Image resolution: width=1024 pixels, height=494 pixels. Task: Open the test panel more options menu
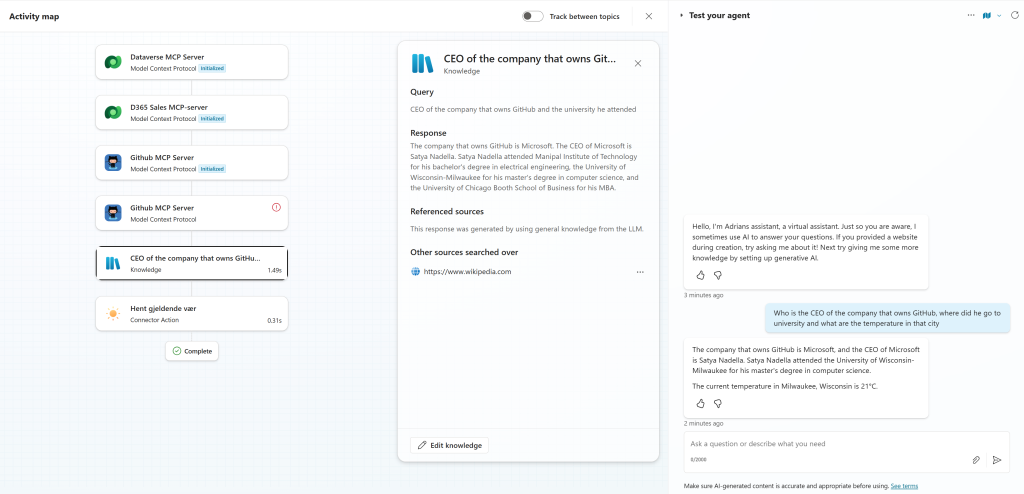point(970,16)
